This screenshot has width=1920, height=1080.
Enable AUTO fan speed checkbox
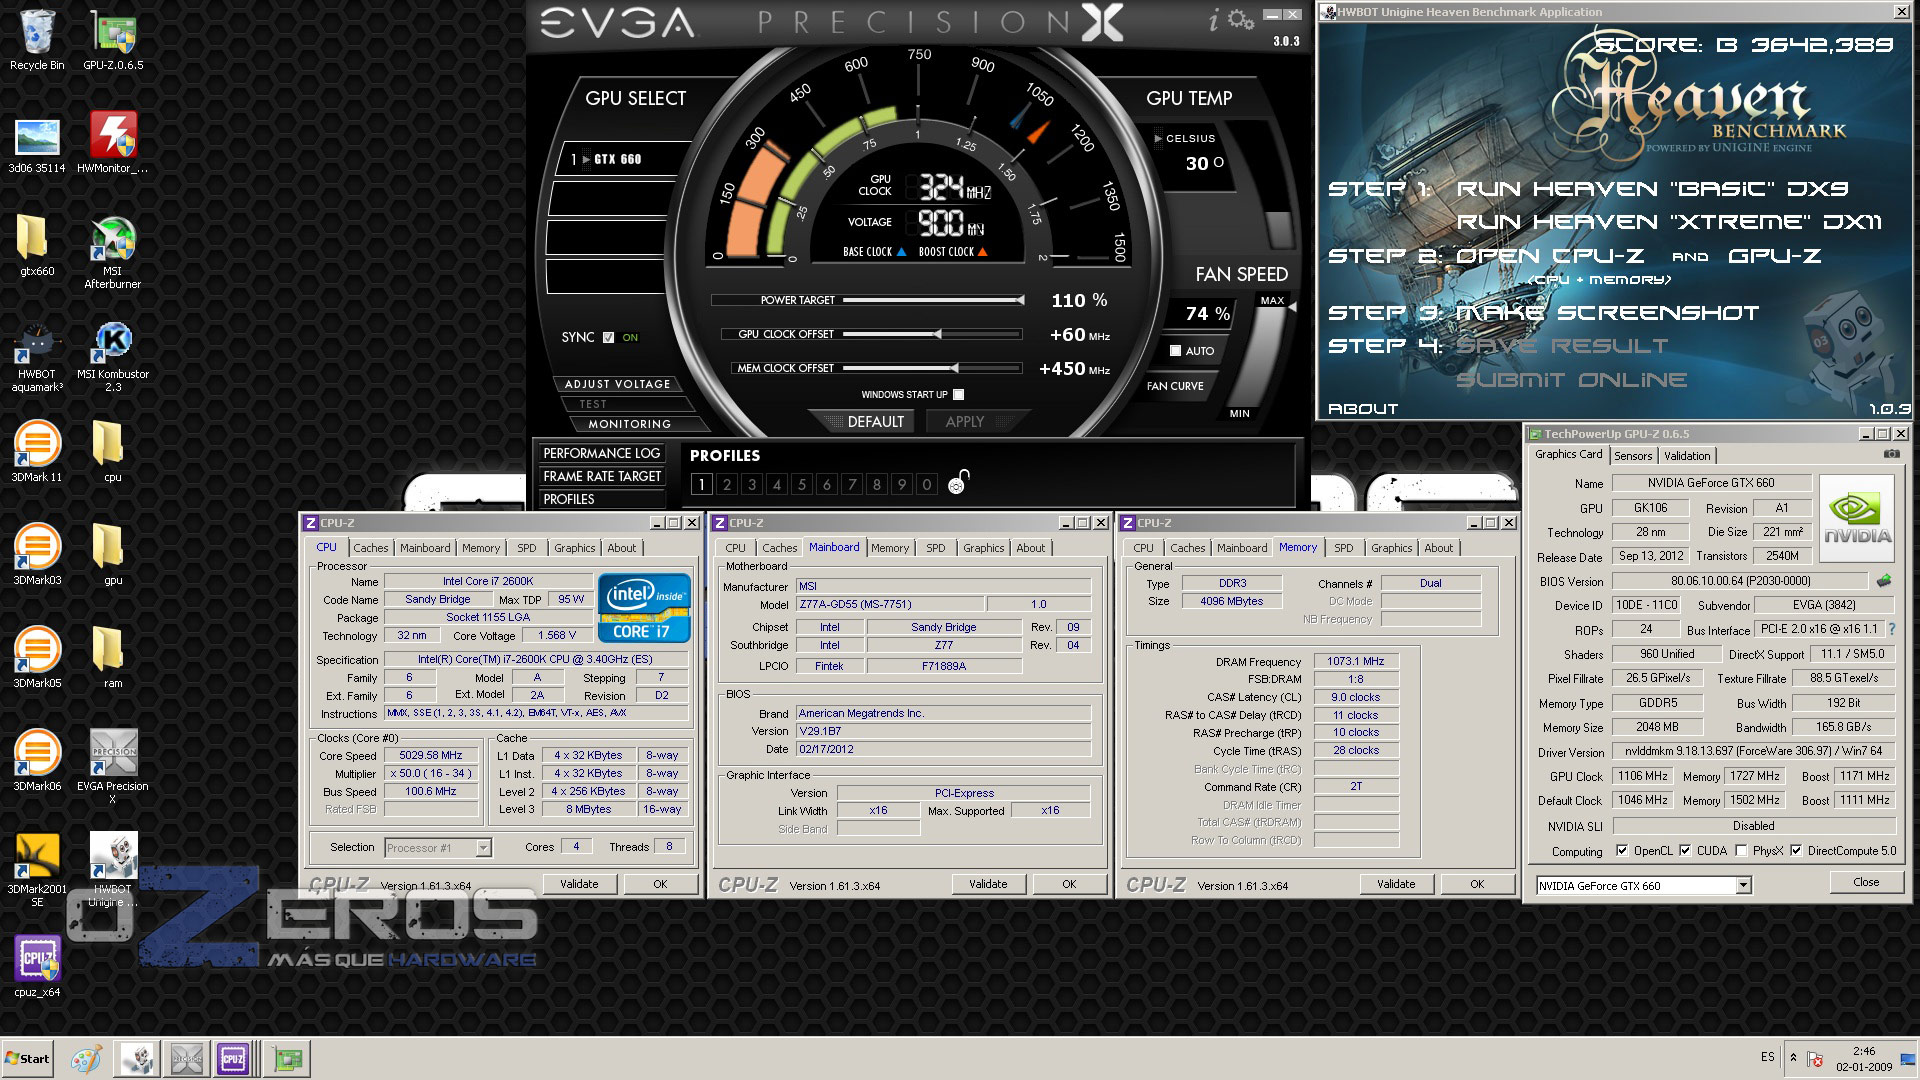click(1175, 351)
